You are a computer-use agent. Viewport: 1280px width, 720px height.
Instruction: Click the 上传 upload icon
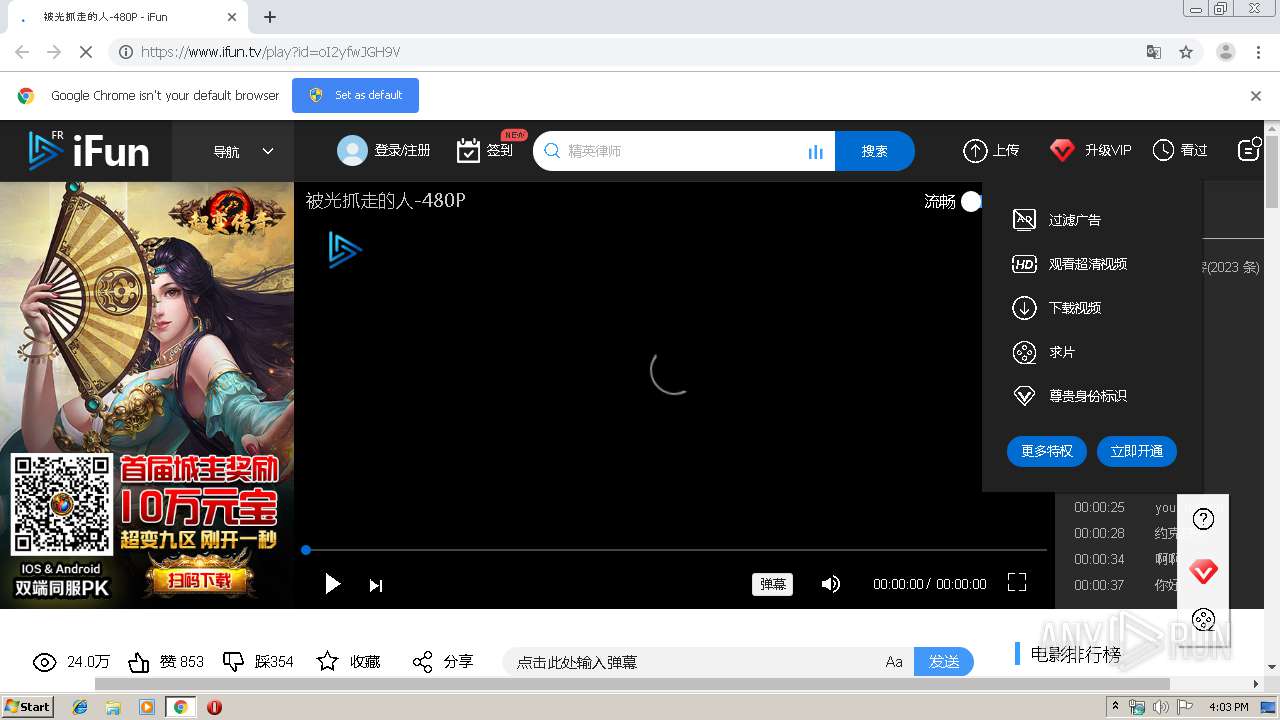pos(975,151)
